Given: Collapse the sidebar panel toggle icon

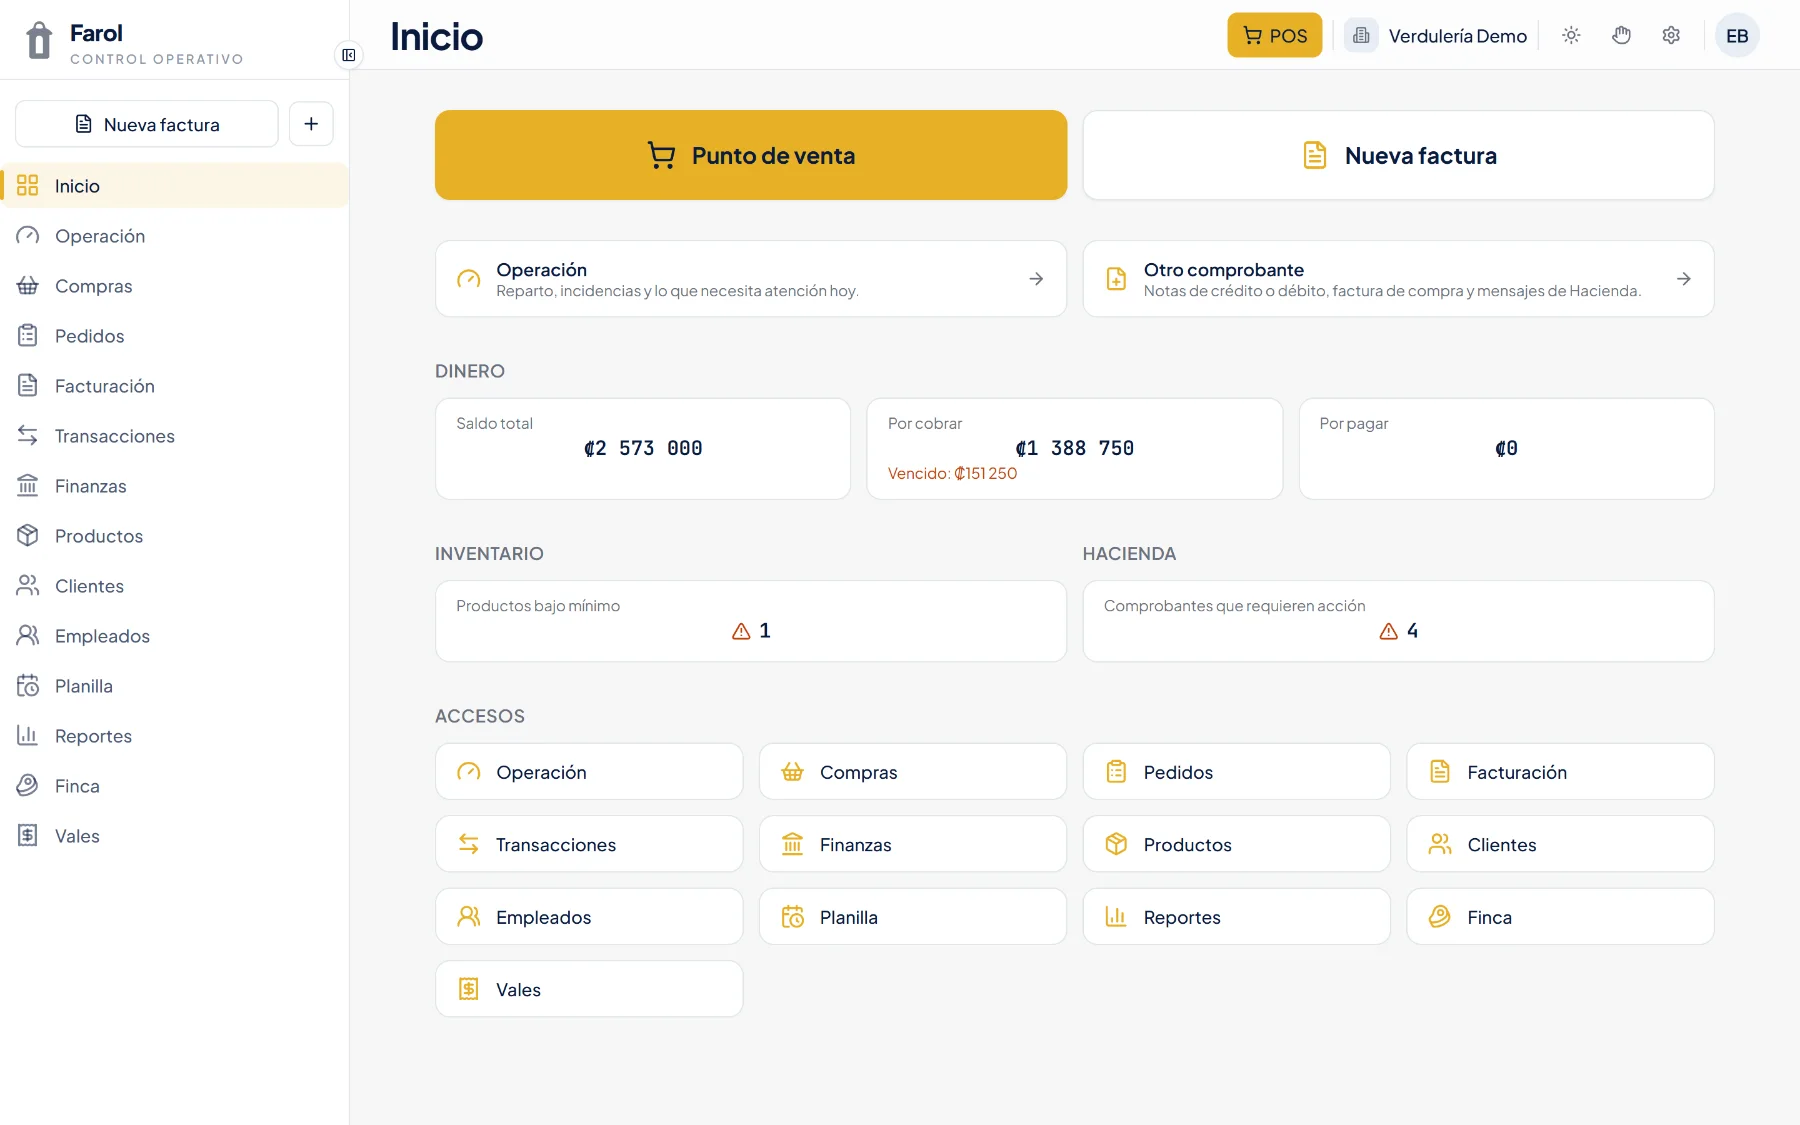Looking at the screenshot, I should coord(348,55).
